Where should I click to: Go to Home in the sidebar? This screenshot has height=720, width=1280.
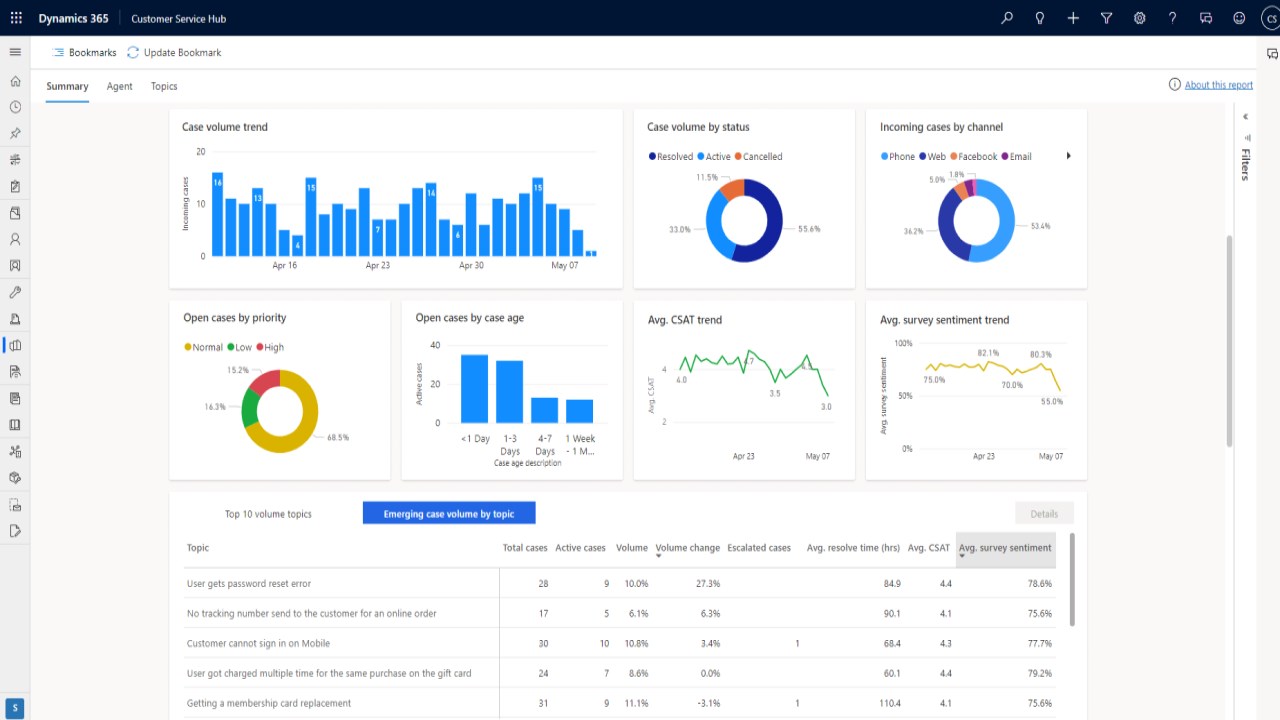click(x=15, y=81)
